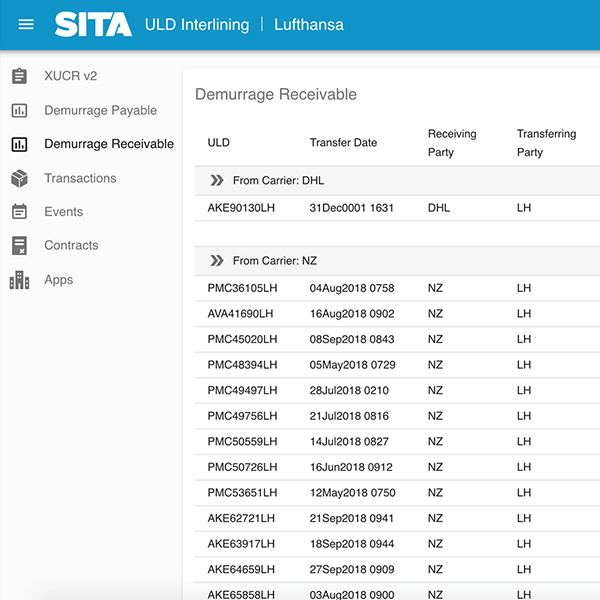This screenshot has width=600, height=600.
Task: Click transfer date 12May2018 0750
Action: tap(352, 492)
